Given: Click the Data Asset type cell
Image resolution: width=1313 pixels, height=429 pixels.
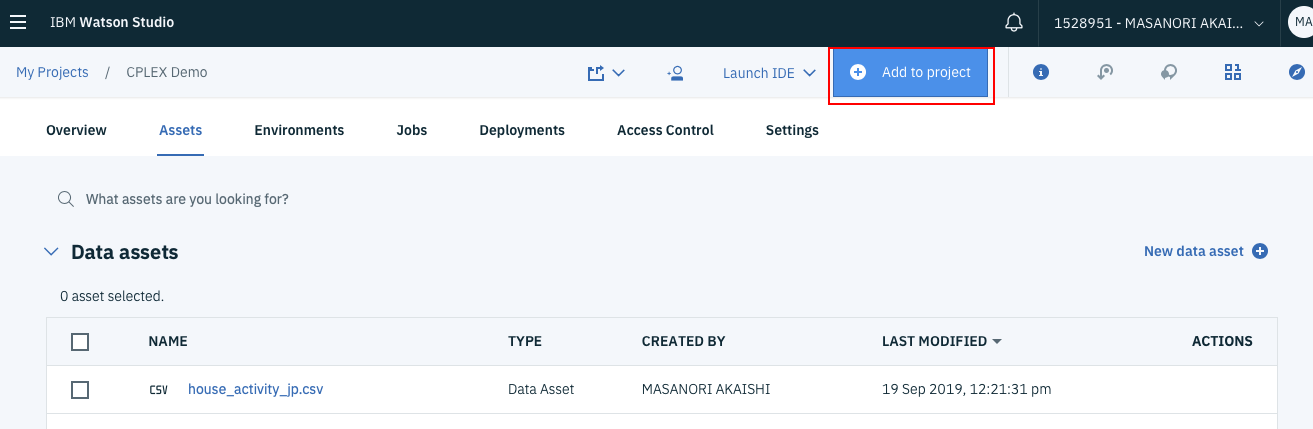Looking at the screenshot, I should (x=541, y=389).
